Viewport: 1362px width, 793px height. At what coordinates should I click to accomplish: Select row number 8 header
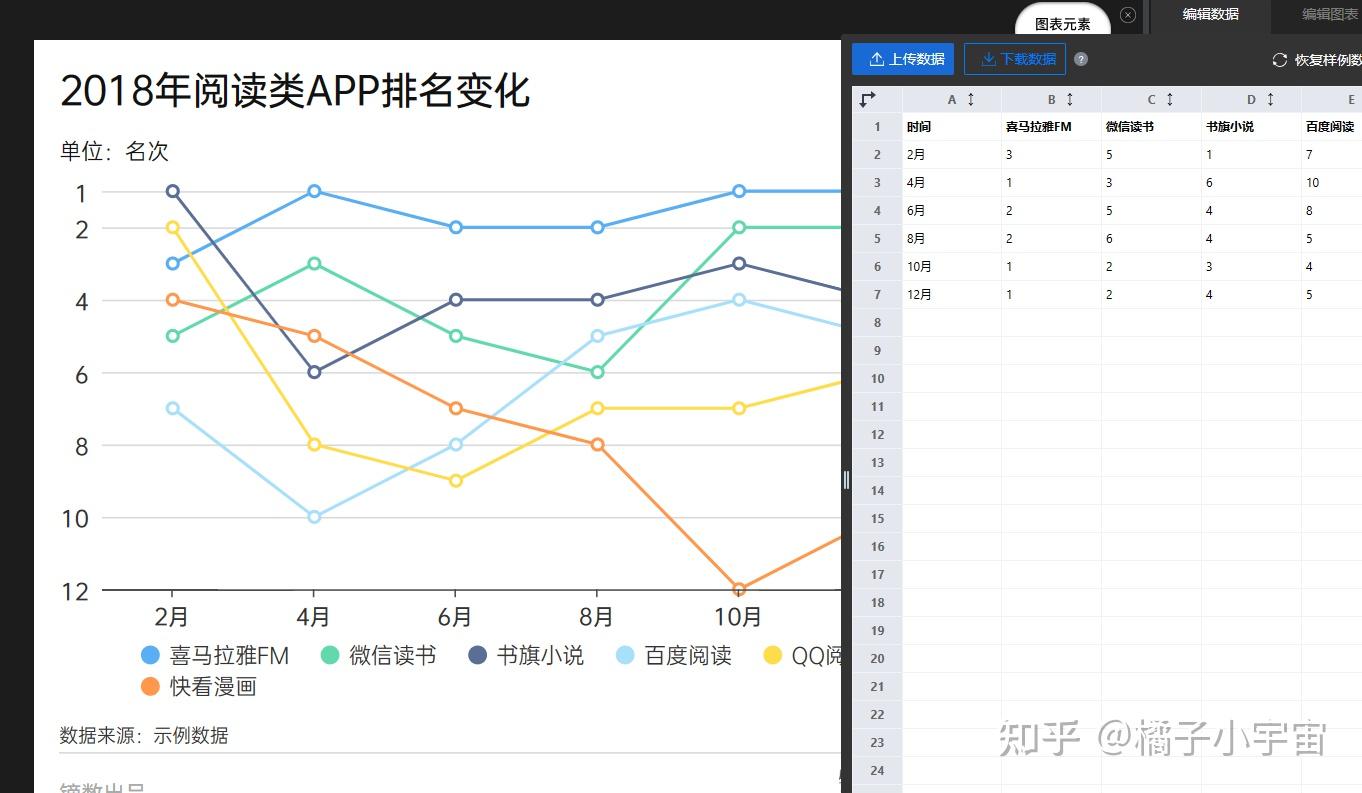877,323
